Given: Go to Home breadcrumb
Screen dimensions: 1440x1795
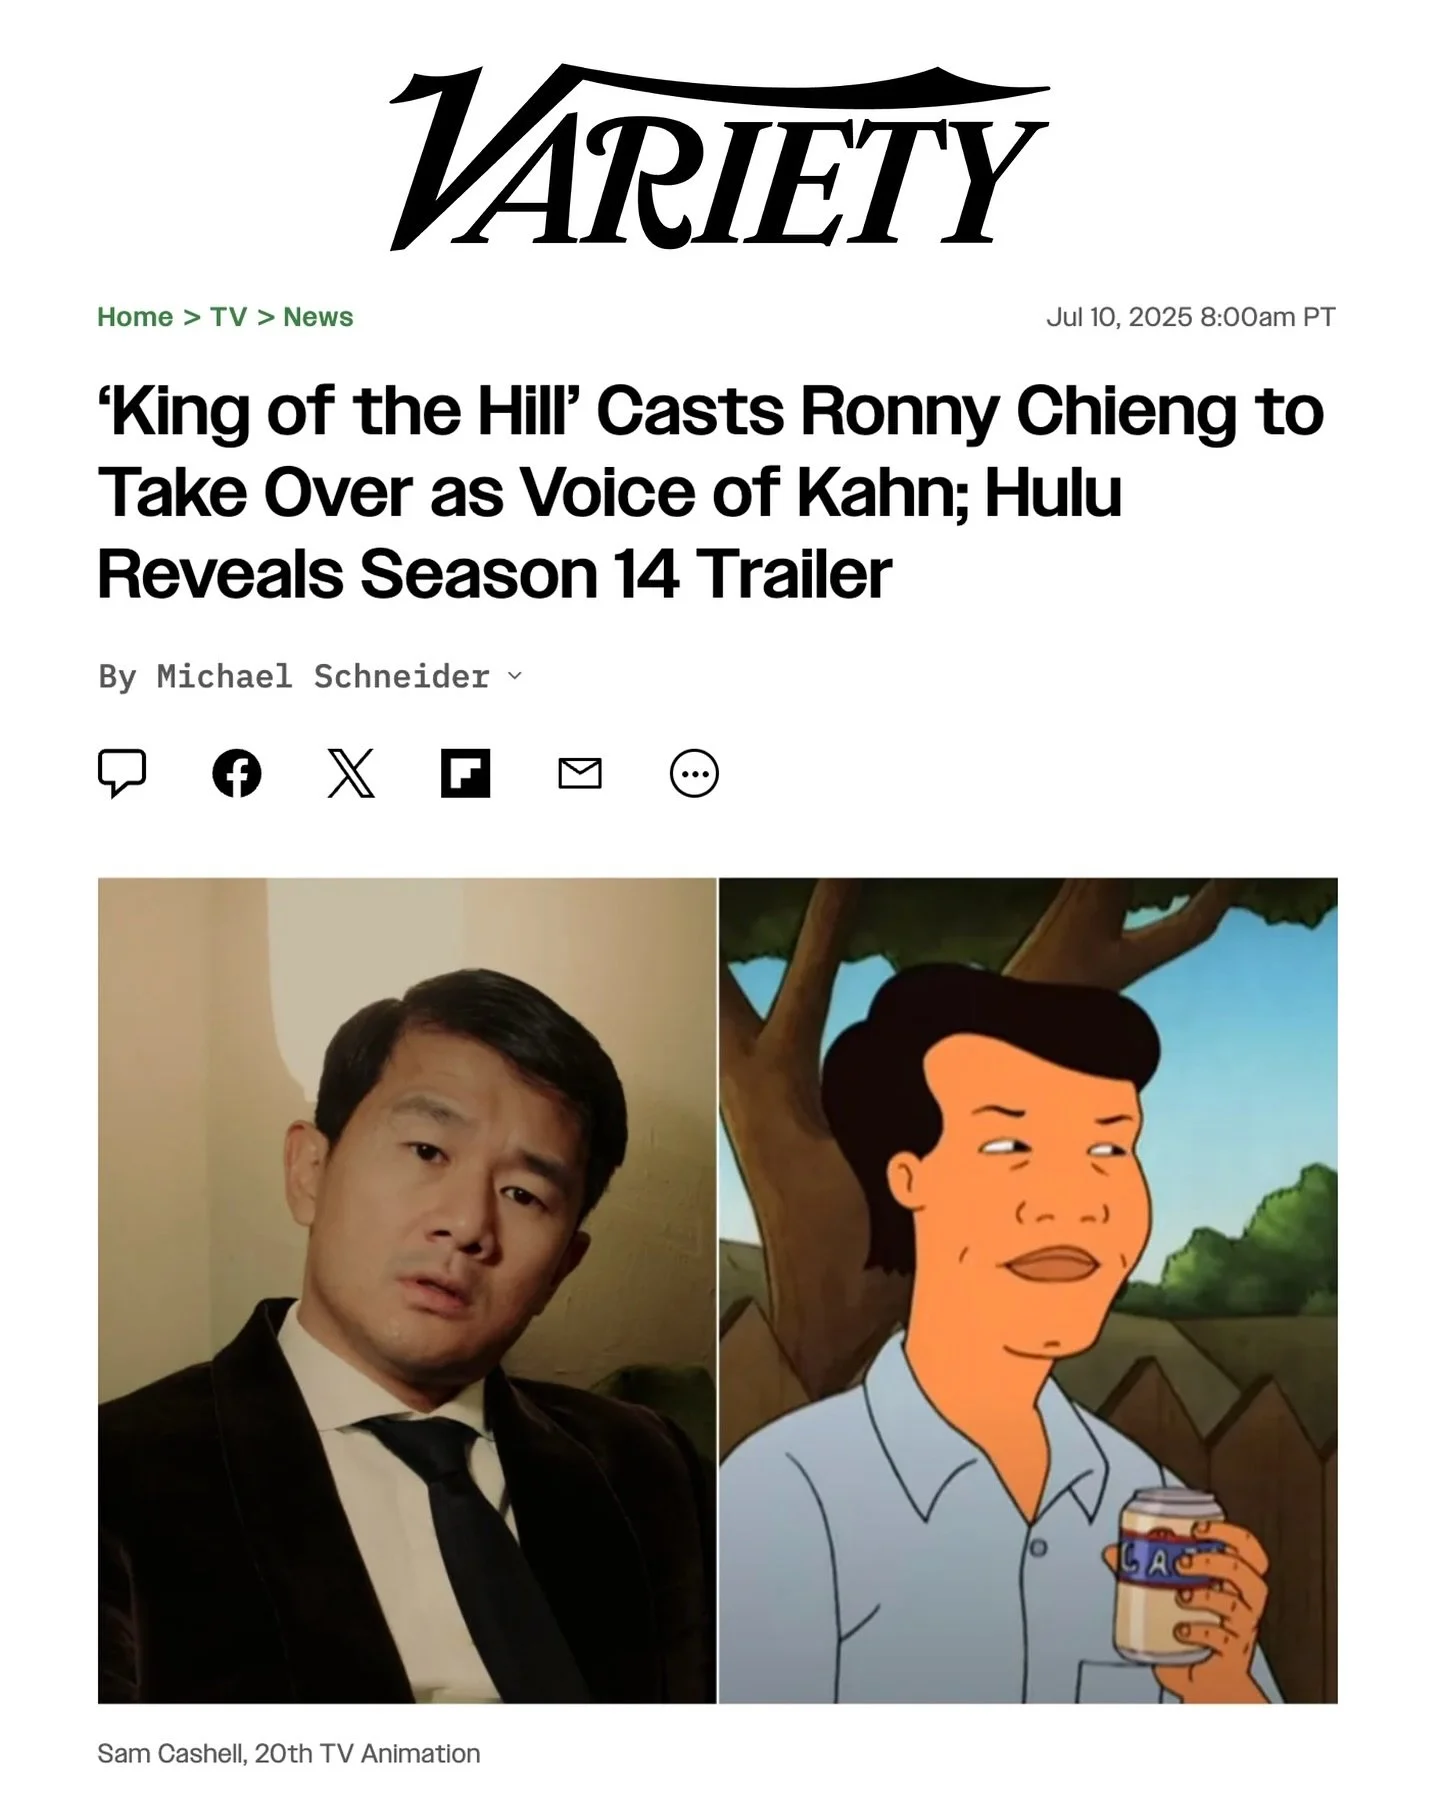Looking at the screenshot, I should (135, 317).
